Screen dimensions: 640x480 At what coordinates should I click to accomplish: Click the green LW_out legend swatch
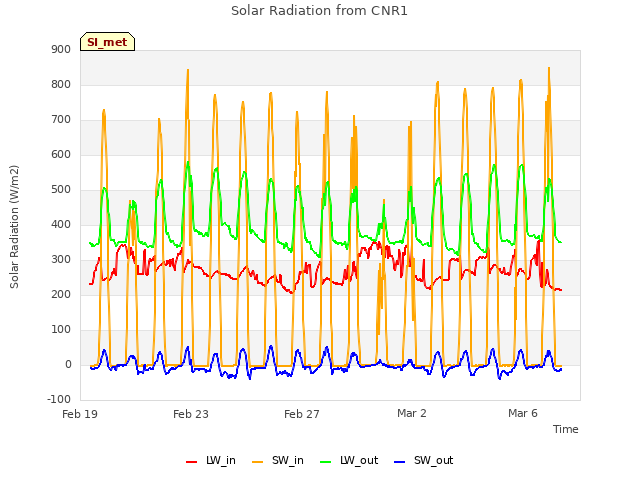326,462
